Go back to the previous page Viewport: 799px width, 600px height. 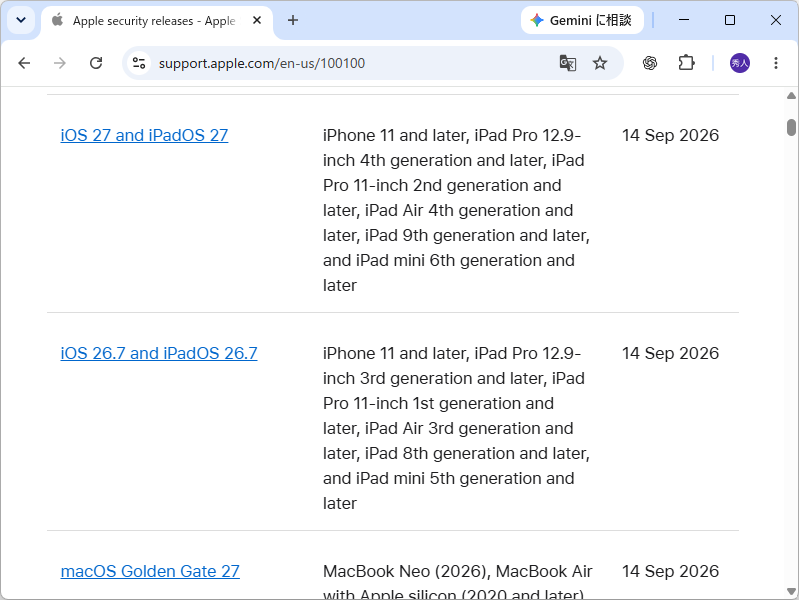(x=24, y=63)
